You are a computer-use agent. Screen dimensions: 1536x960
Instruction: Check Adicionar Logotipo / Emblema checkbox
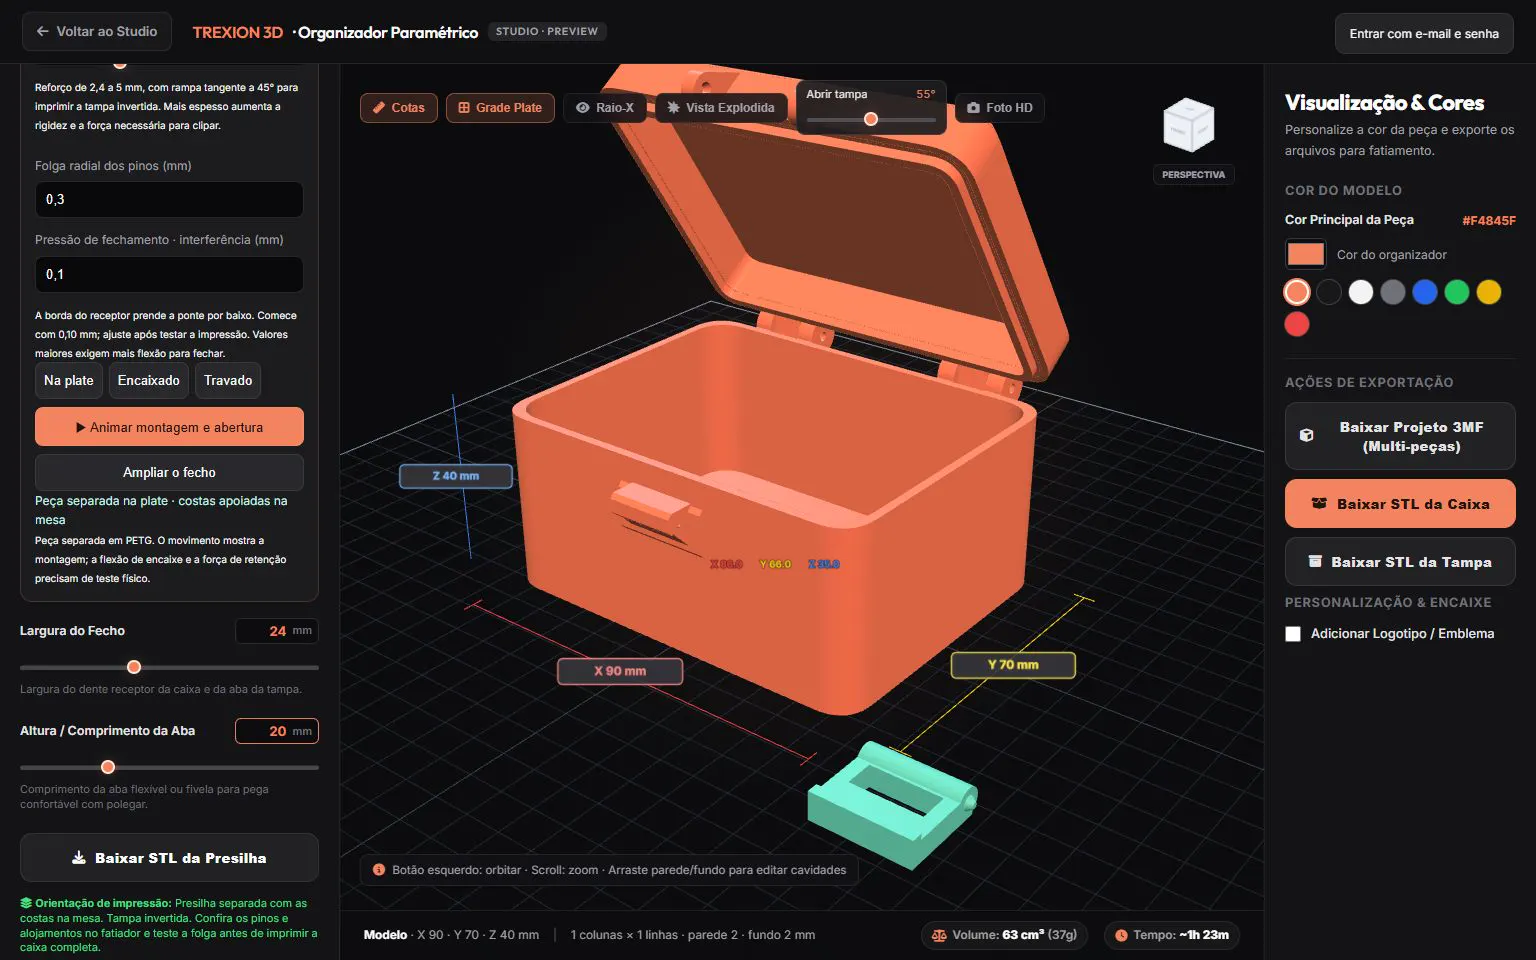coord(1293,634)
